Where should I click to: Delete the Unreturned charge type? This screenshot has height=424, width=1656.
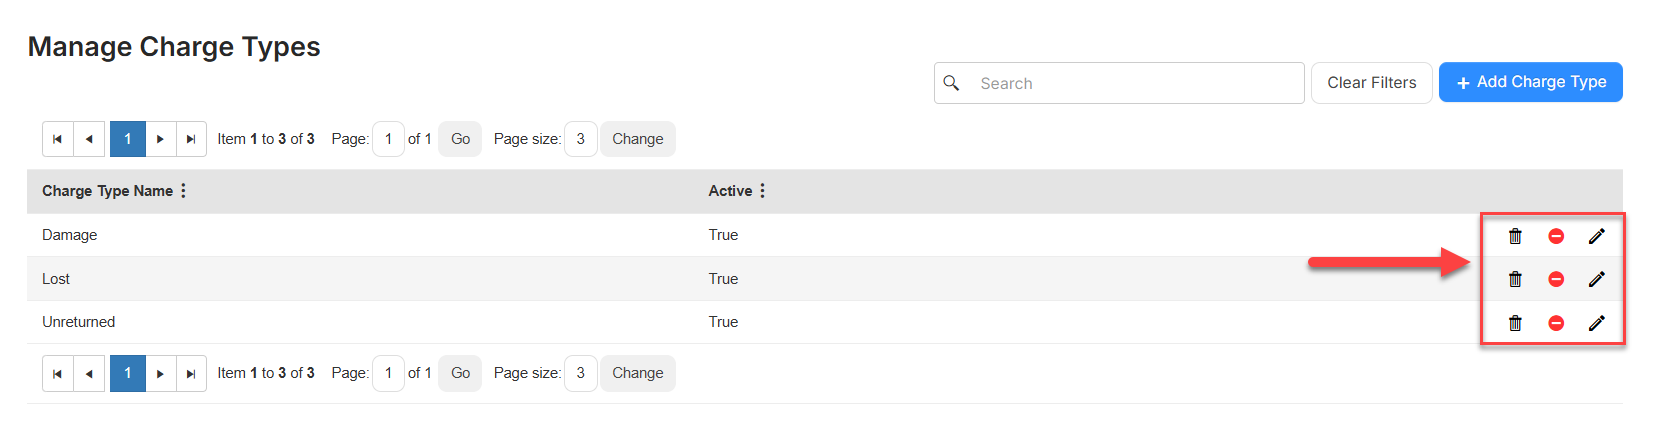(x=1515, y=322)
